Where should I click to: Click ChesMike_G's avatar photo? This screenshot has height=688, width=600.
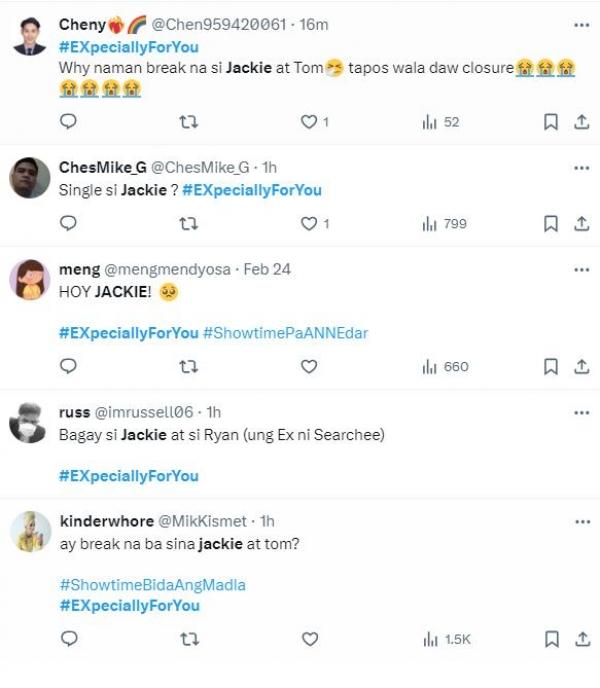coord(30,179)
